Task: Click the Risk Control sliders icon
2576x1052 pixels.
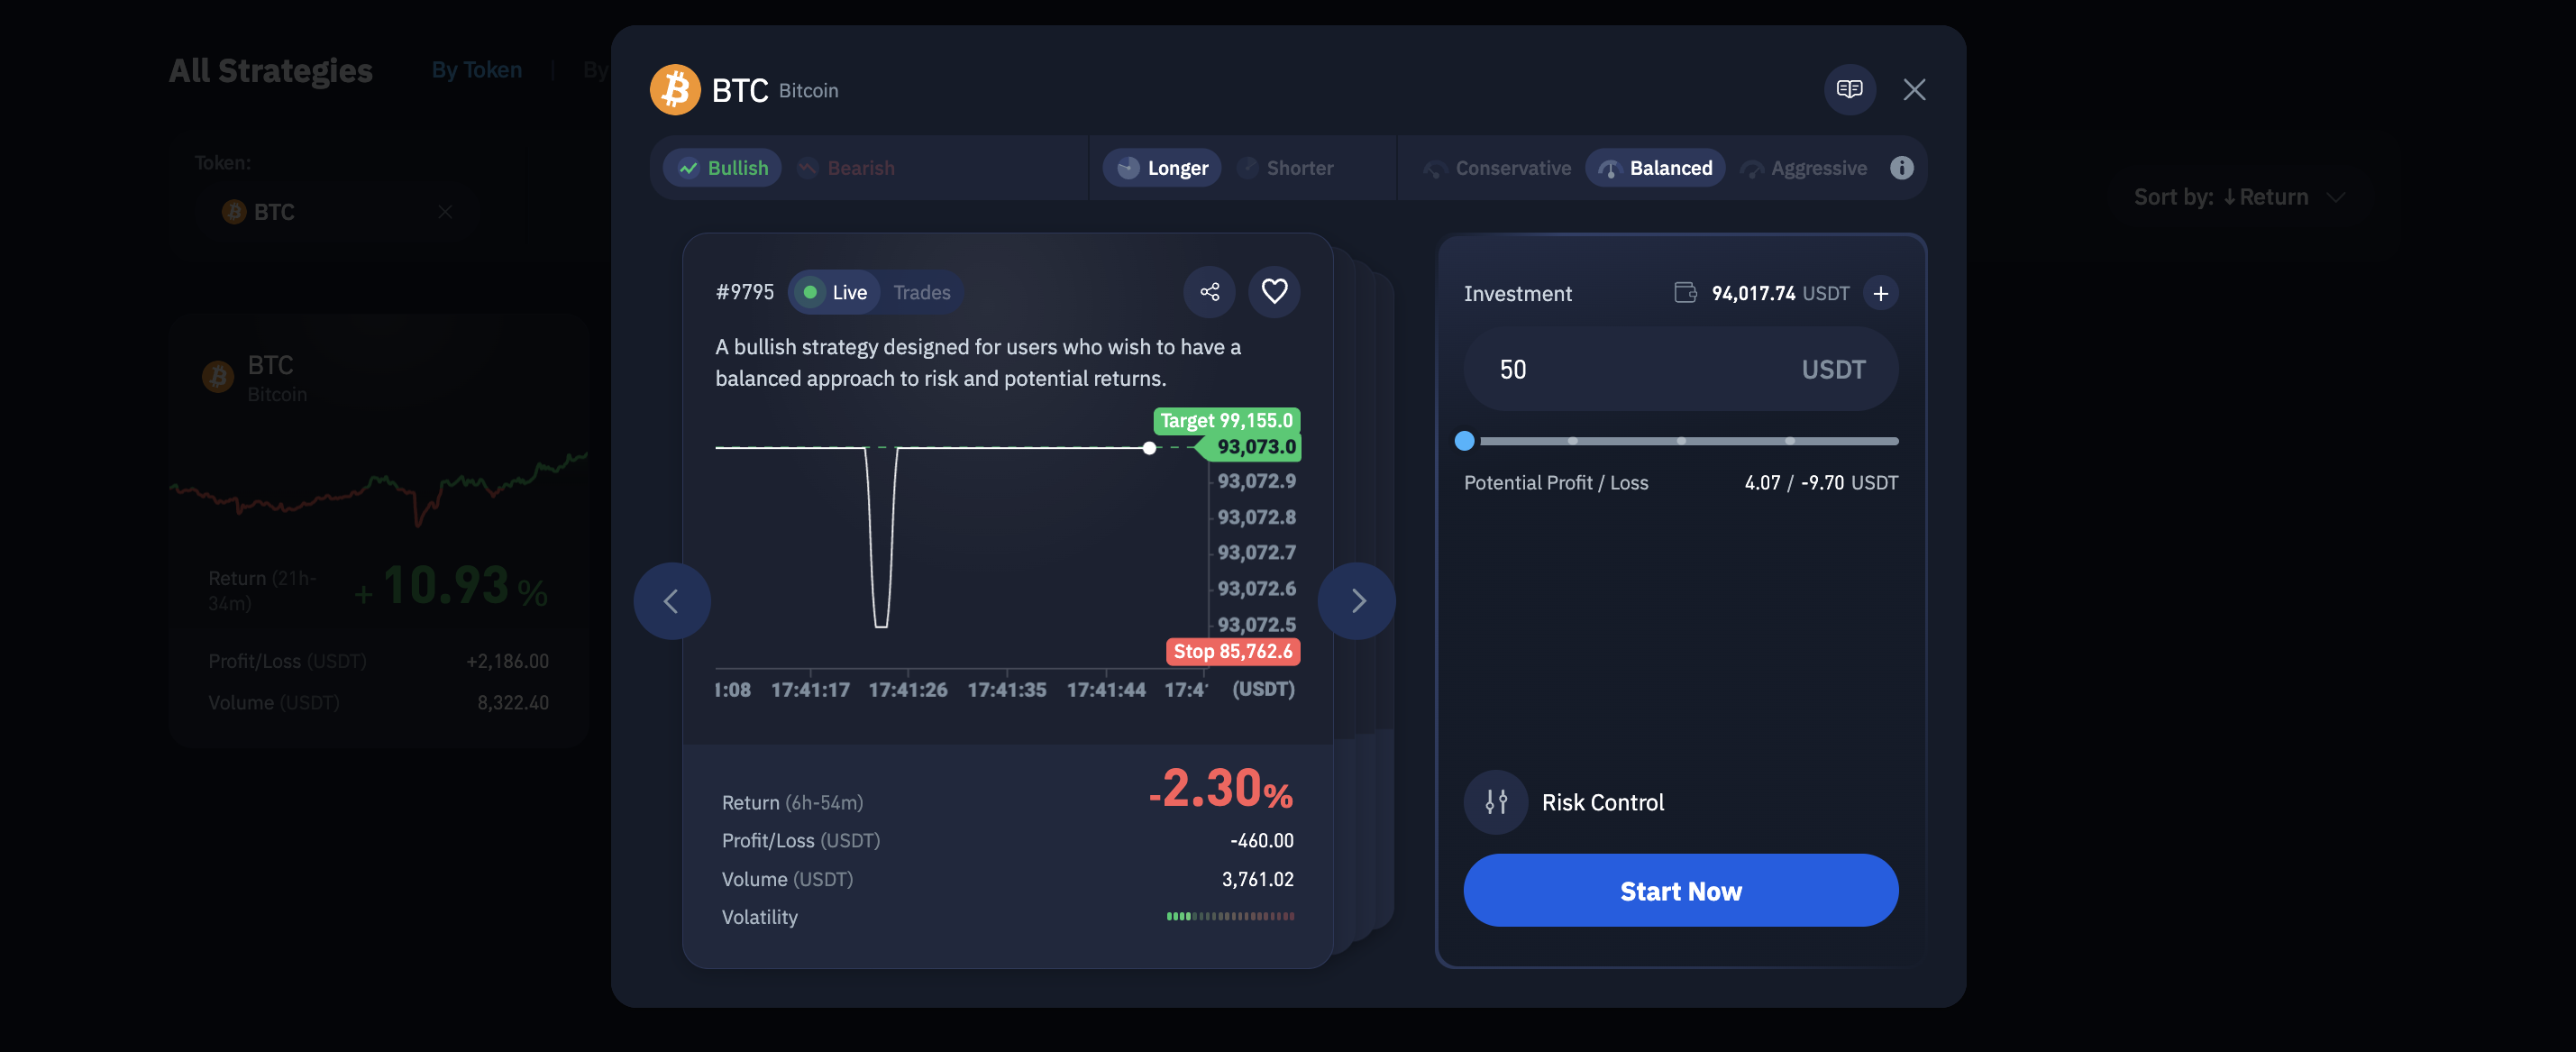Action: [1495, 802]
